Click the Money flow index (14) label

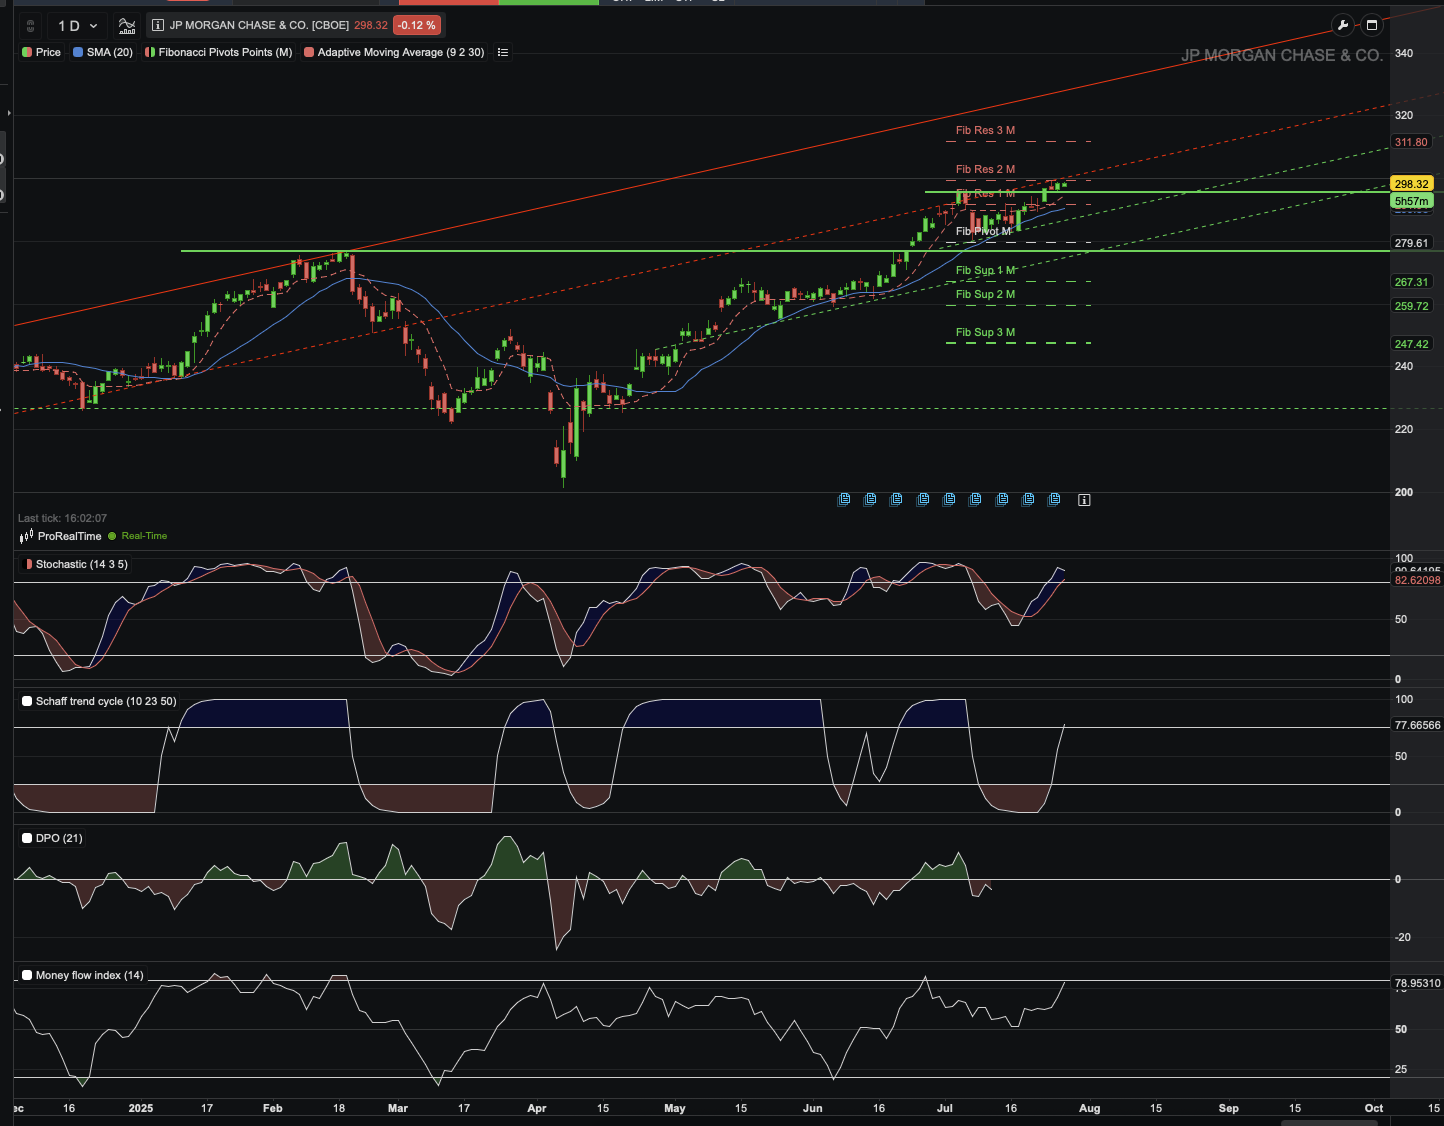click(x=90, y=975)
